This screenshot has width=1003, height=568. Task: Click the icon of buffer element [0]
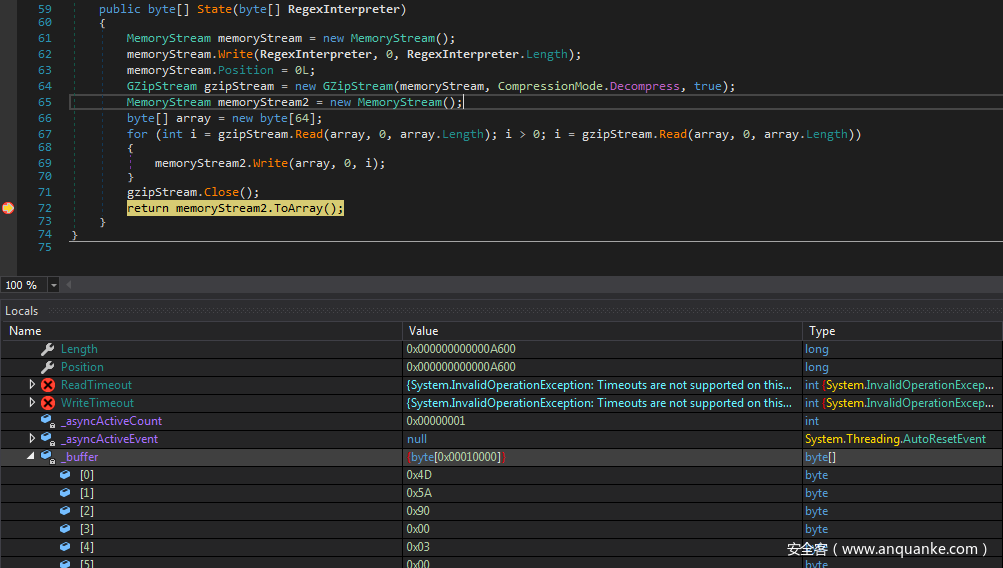point(65,475)
